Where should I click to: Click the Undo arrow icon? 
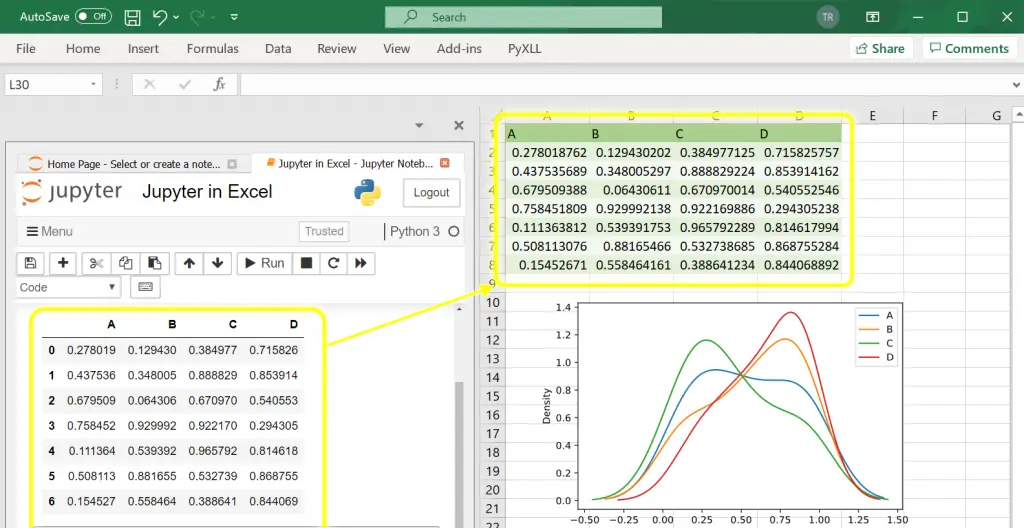(160, 17)
